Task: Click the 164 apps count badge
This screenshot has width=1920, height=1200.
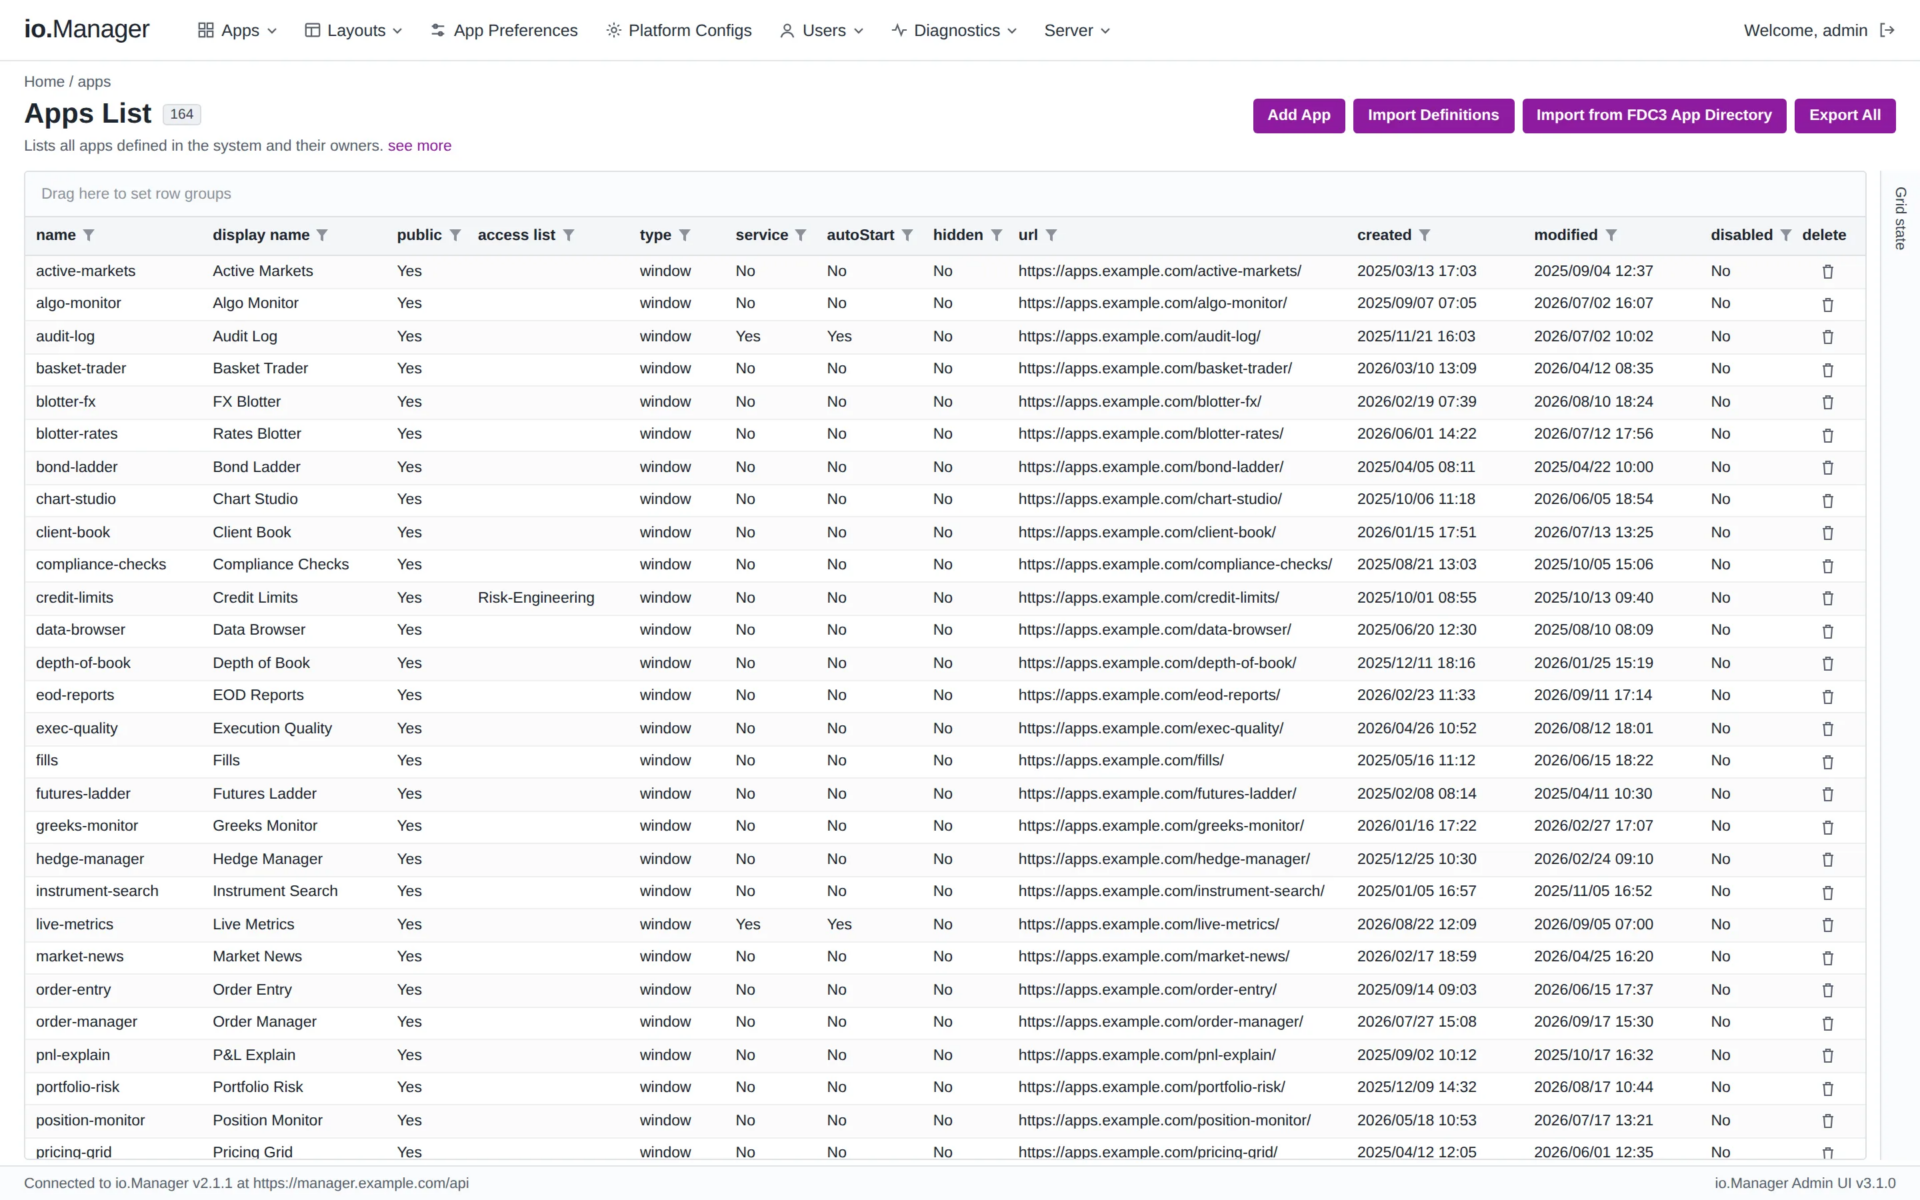Action: 181,114
